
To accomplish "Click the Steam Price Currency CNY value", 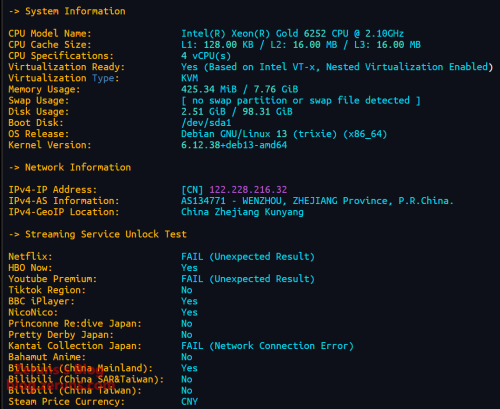I will point(189,402).
